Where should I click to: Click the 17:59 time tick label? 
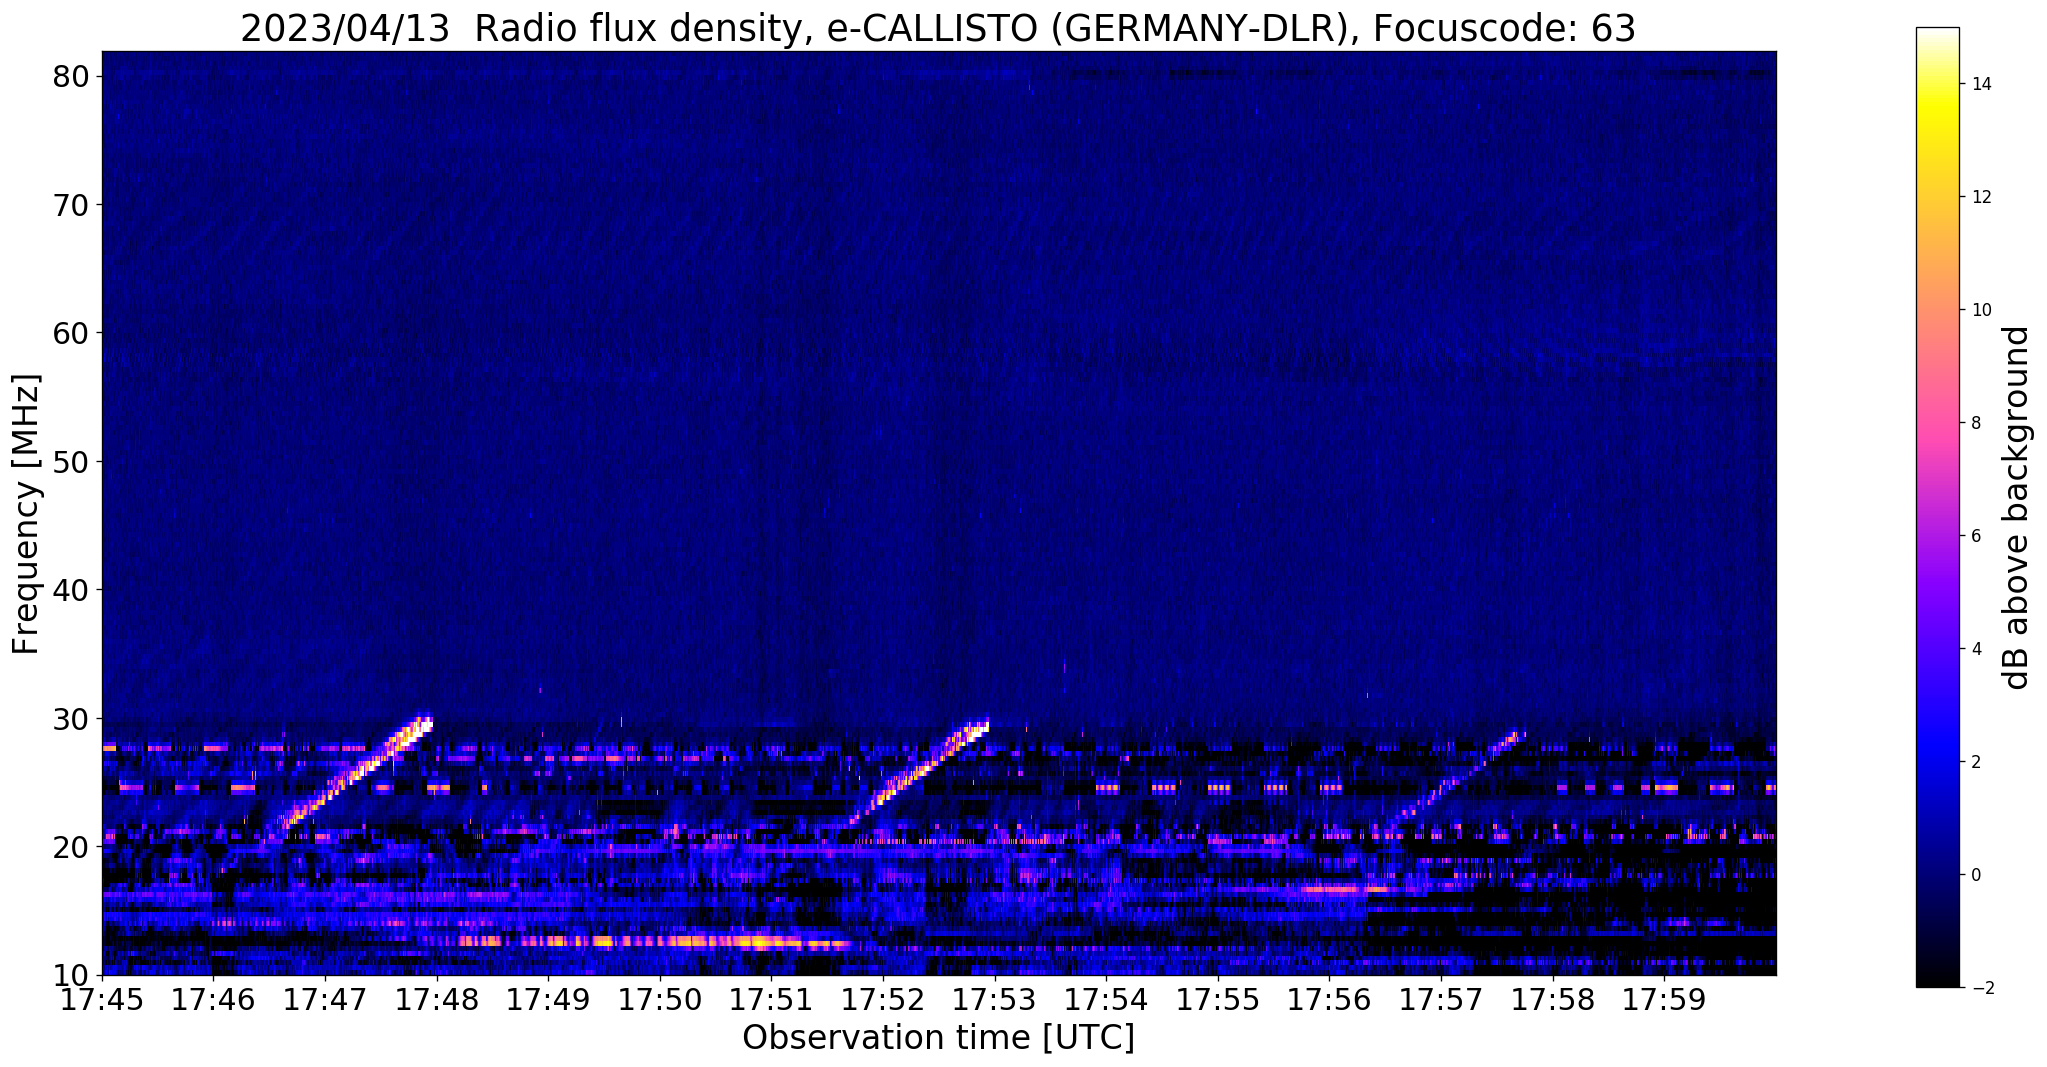tap(1665, 1000)
